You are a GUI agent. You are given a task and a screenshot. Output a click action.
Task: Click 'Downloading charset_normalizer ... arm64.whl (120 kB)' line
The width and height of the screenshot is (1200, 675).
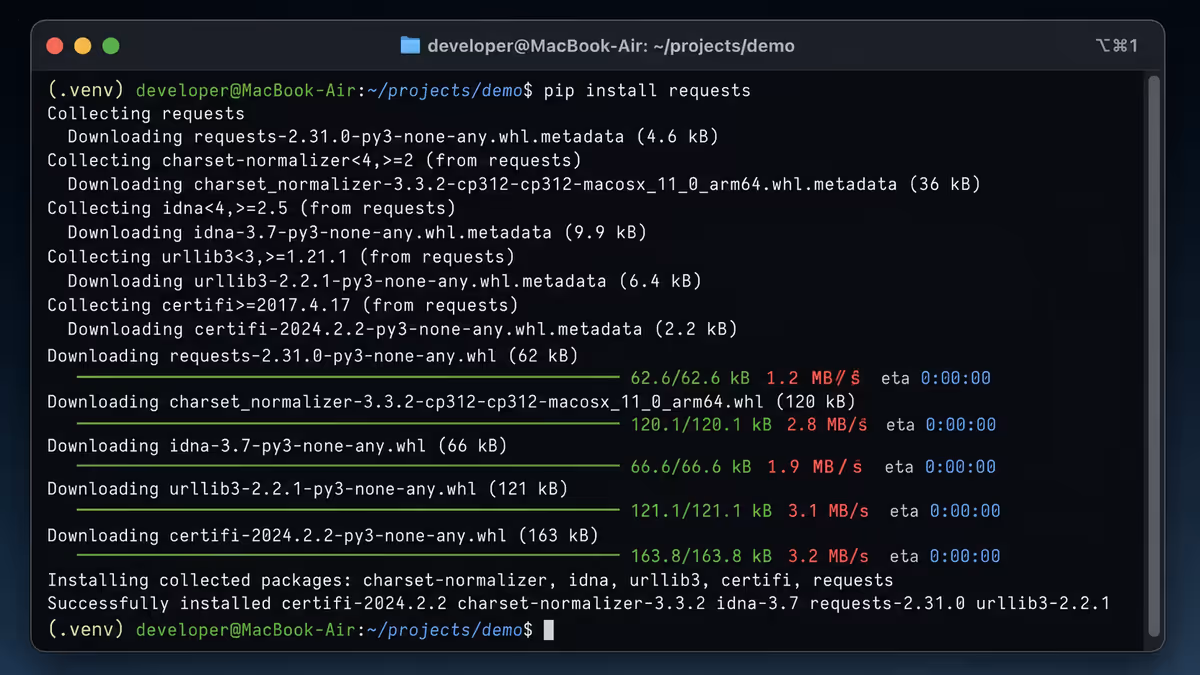pyautogui.click(x=451, y=402)
